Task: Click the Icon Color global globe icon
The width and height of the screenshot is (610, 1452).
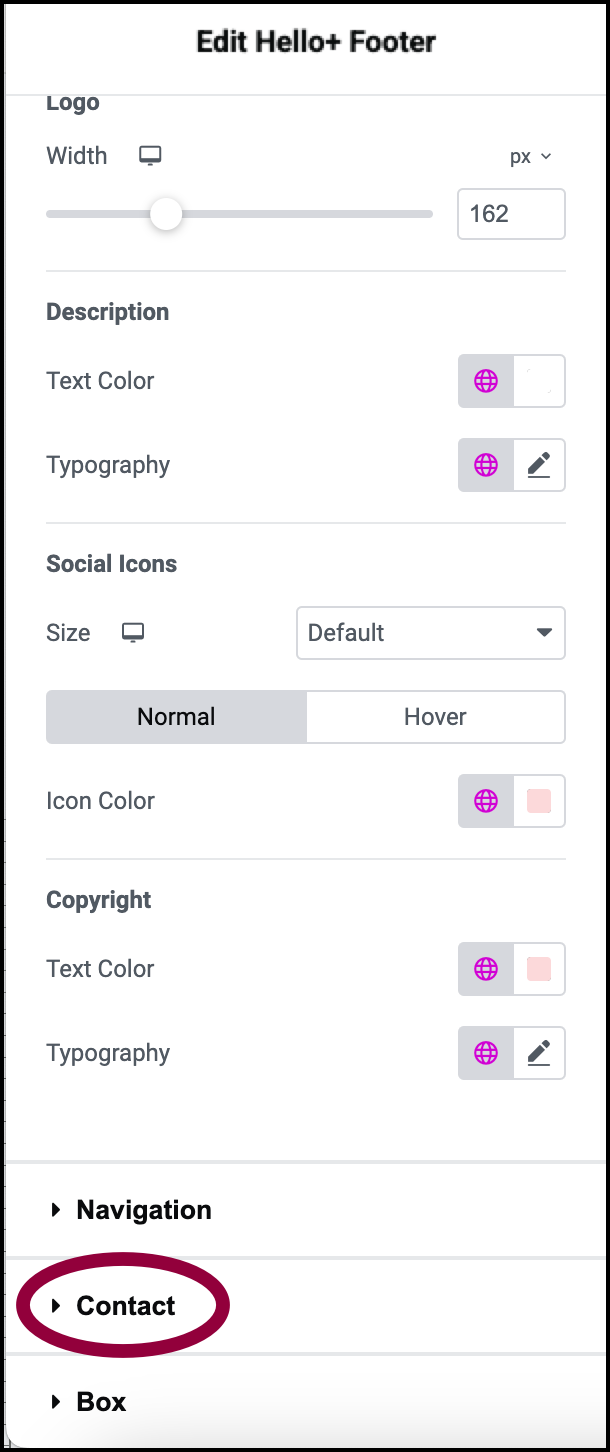Action: pyautogui.click(x=486, y=801)
